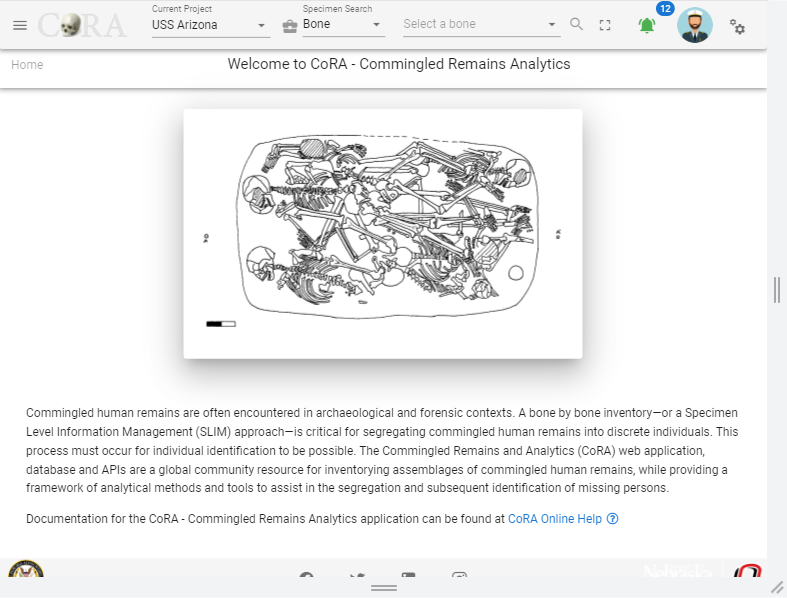
Task: Click the commingled skeleton drawing image
Action: coord(383,234)
